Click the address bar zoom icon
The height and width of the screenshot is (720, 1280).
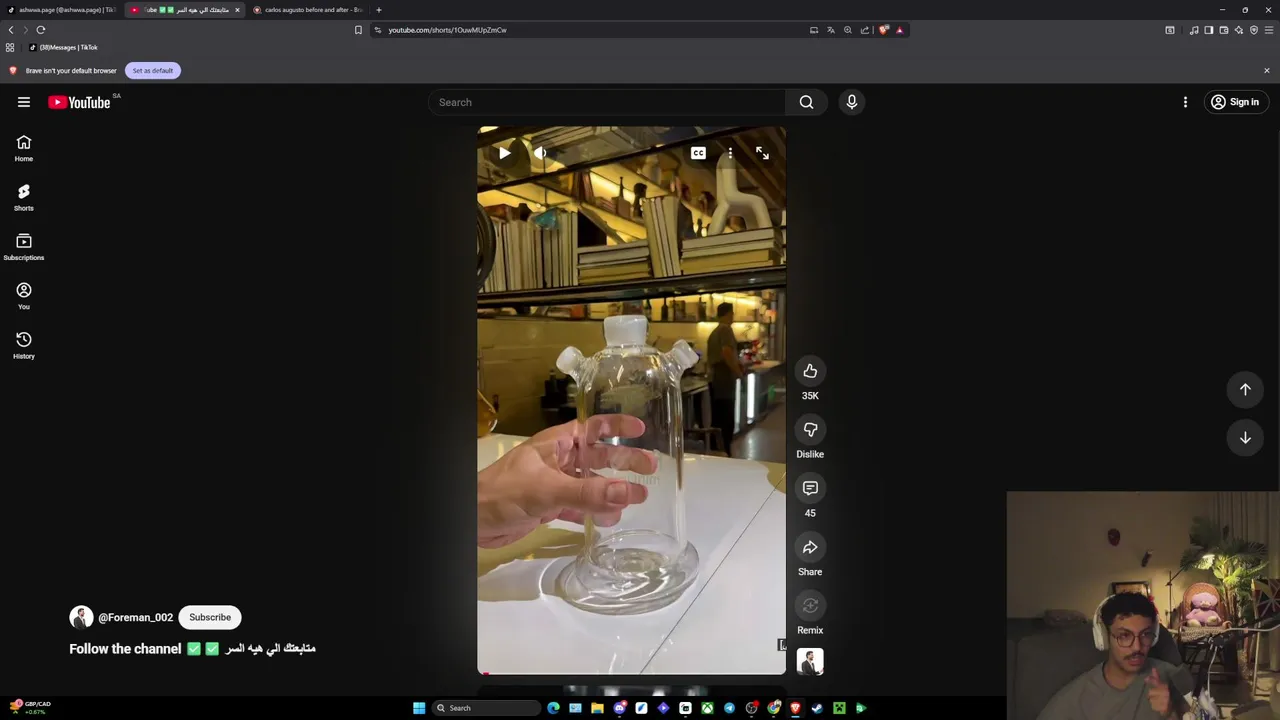click(x=848, y=30)
